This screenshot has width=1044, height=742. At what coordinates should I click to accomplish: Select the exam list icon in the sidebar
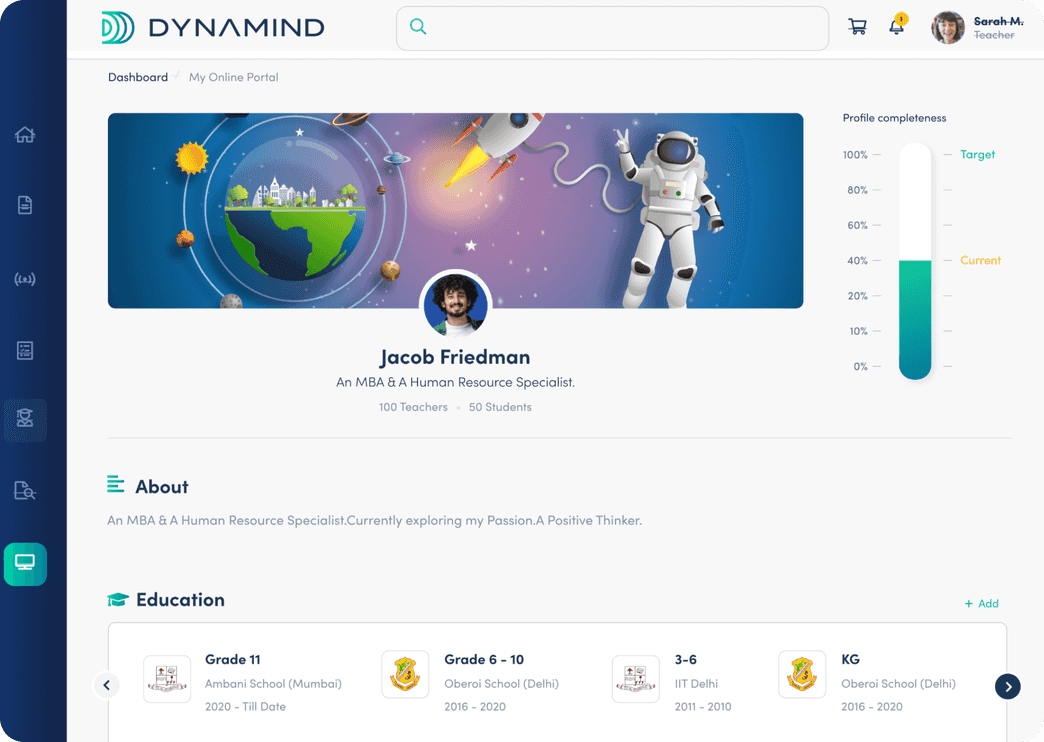coord(25,349)
